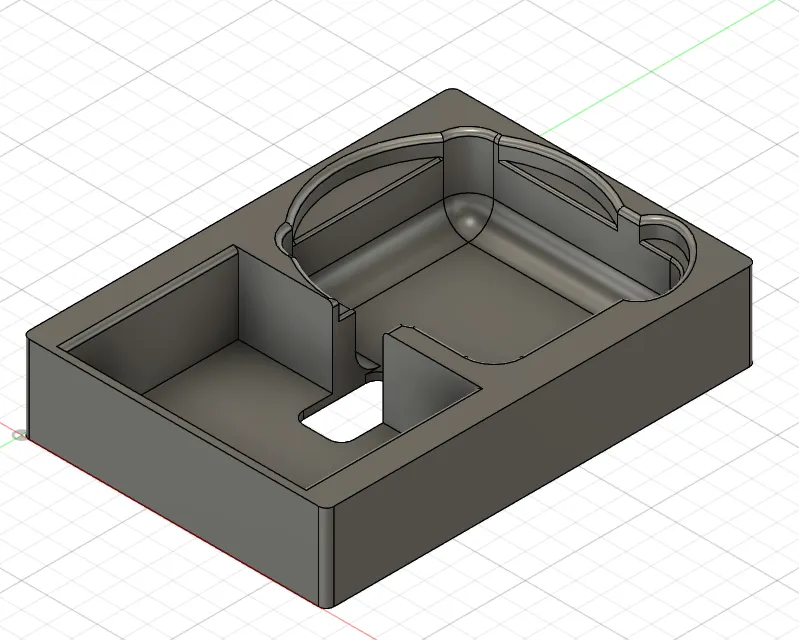
Task: Click the rectangular through-hole cutout in the tray
Action: pyautogui.click(x=342, y=414)
